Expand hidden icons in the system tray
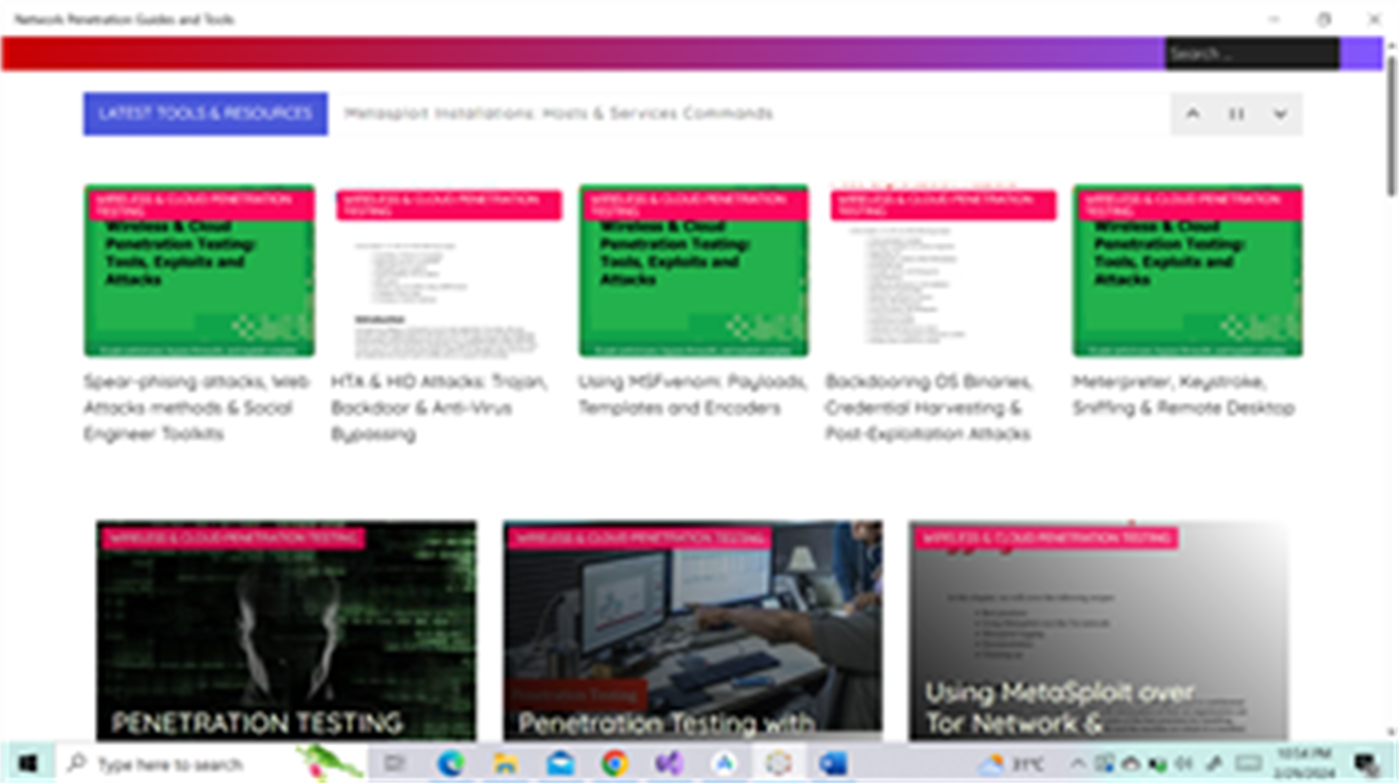Image resolution: width=1399 pixels, height=783 pixels. (1079, 763)
